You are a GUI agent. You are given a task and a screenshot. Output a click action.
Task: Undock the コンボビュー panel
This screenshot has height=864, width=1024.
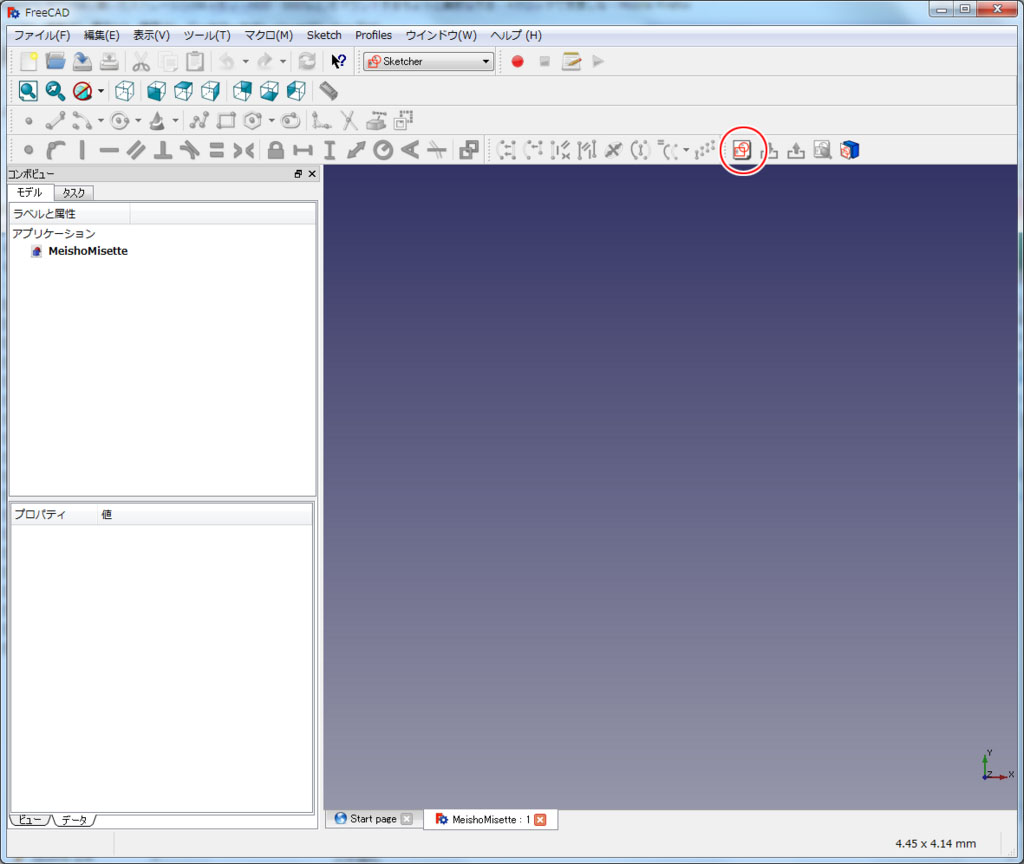[298, 174]
